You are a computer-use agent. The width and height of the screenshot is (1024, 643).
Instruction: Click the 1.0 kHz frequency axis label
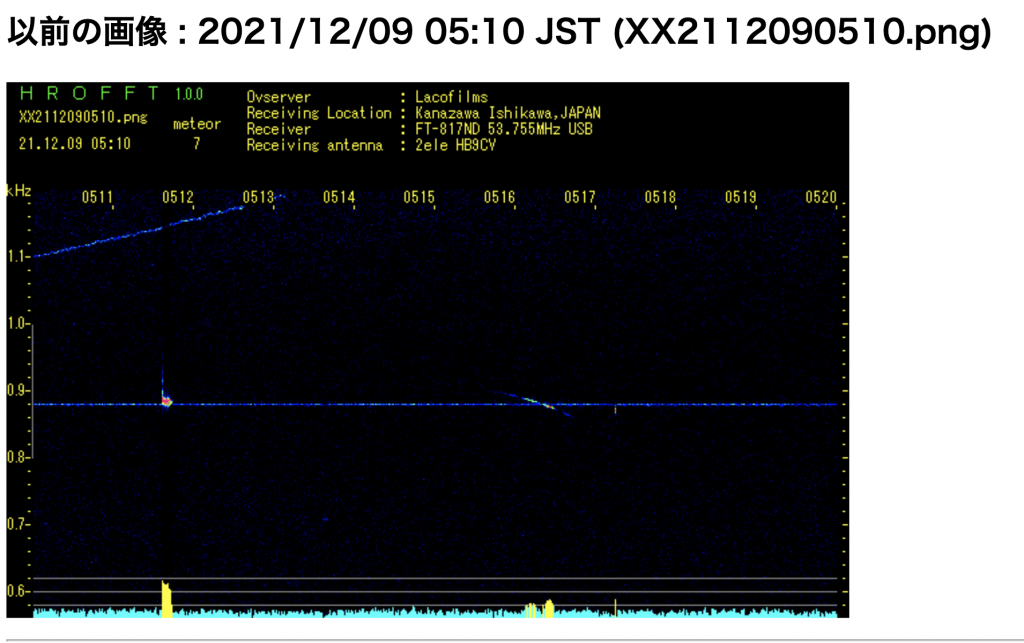(x=17, y=324)
